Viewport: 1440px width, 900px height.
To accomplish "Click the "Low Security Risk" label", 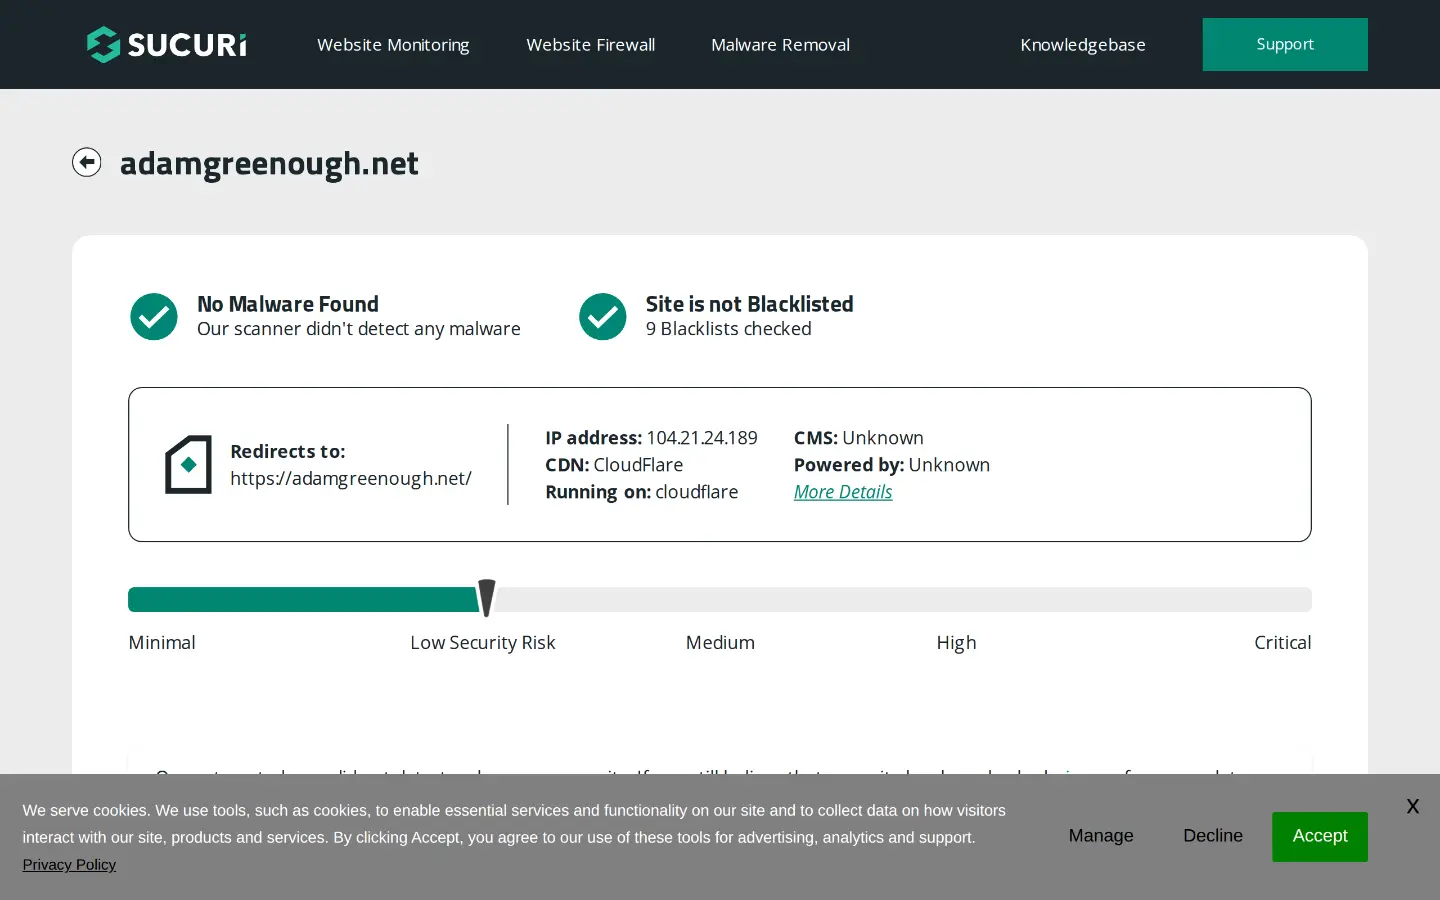I will pyautogui.click(x=483, y=643).
